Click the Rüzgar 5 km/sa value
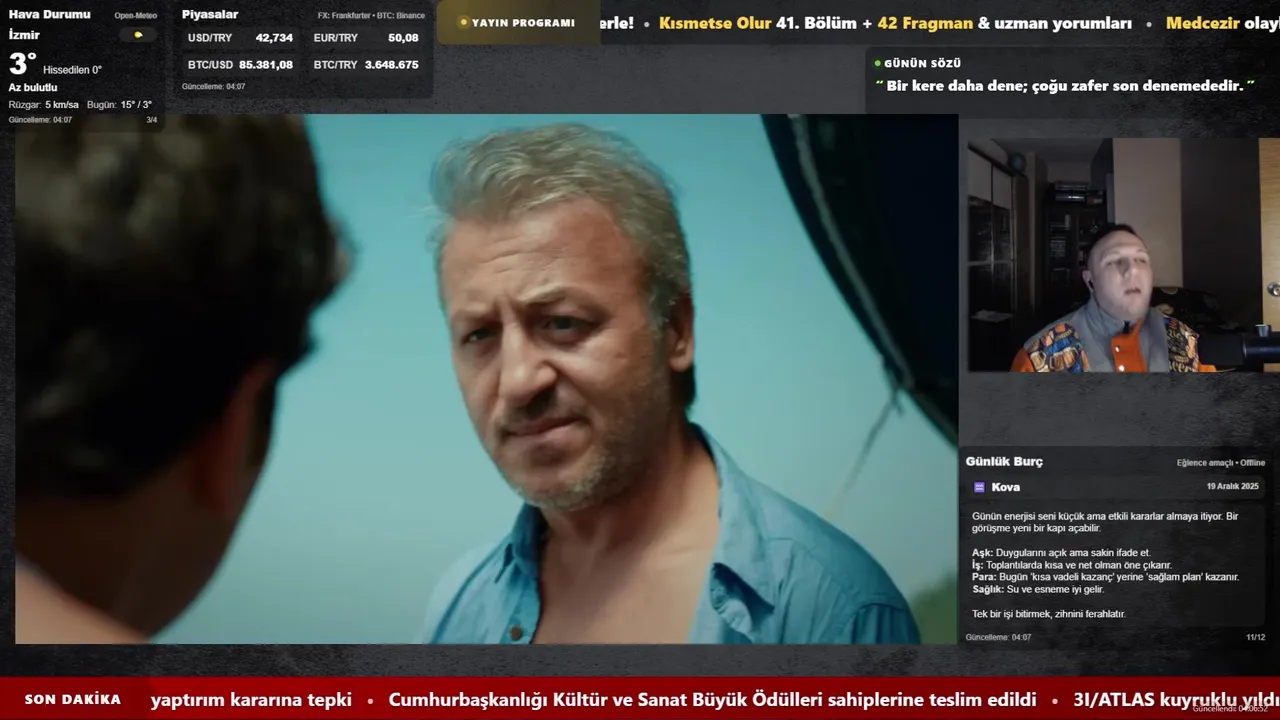This screenshot has width=1280, height=720. tap(44, 105)
